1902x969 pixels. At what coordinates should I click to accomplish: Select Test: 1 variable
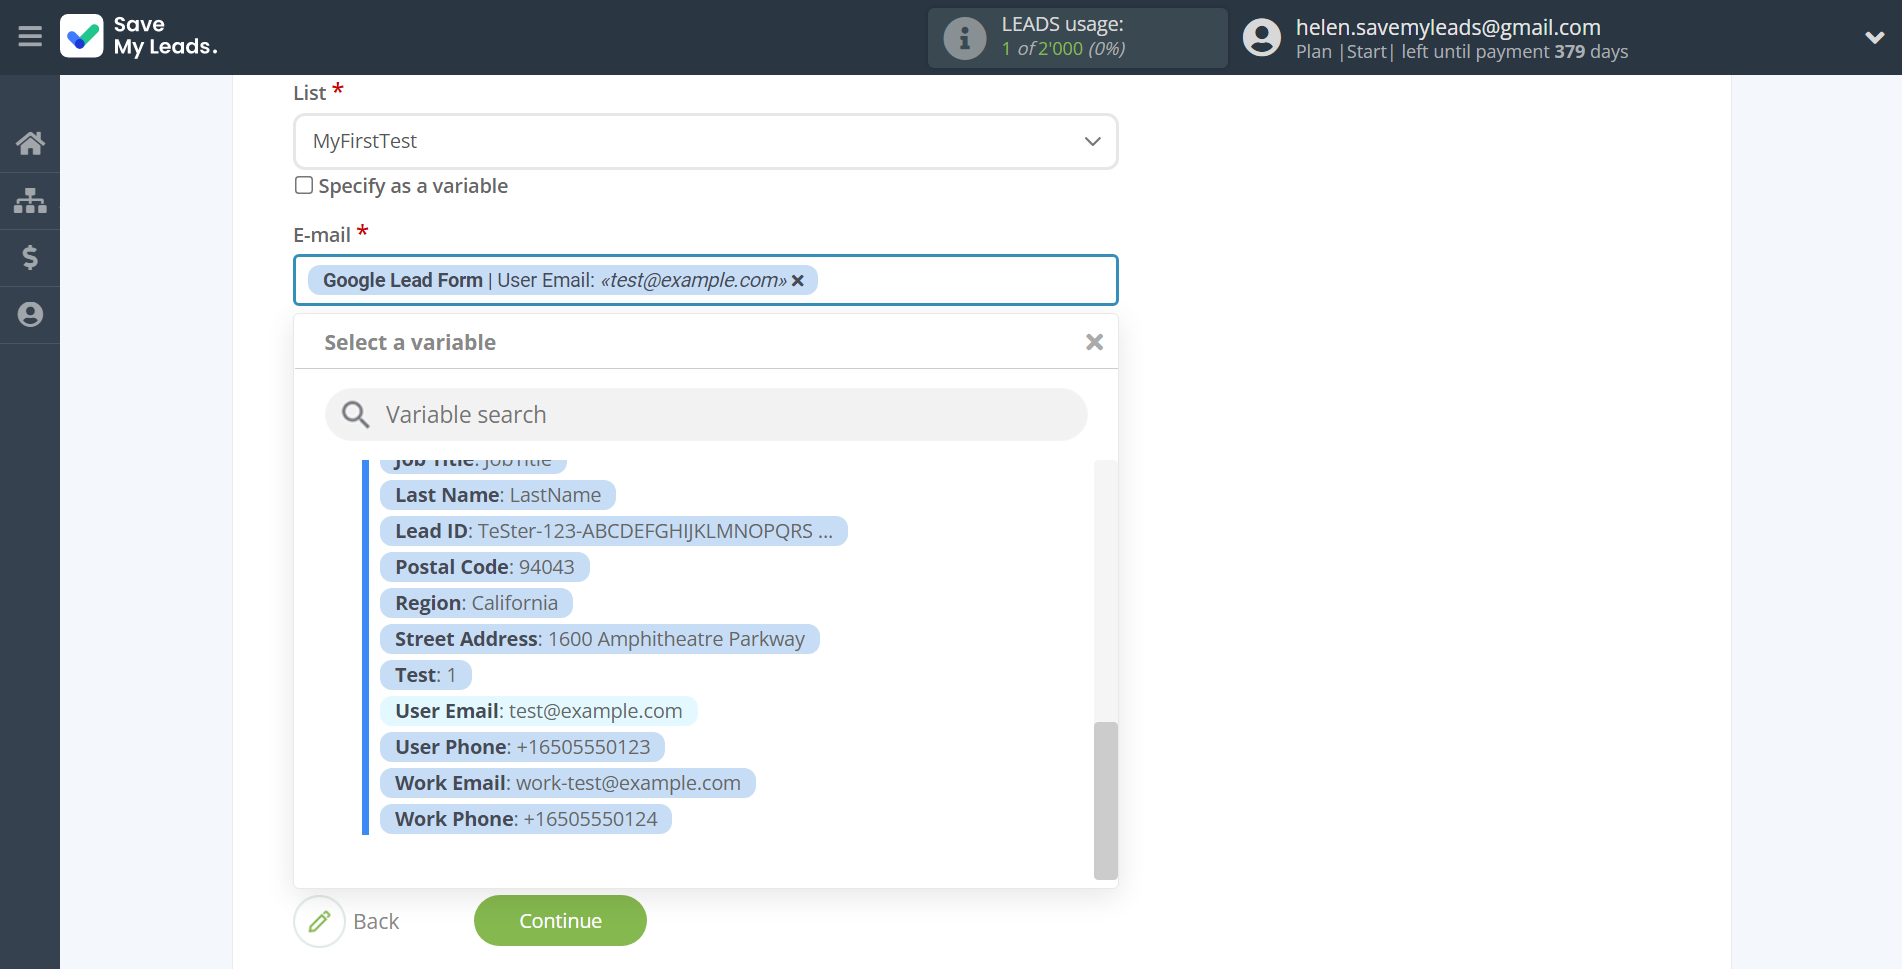(425, 675)
